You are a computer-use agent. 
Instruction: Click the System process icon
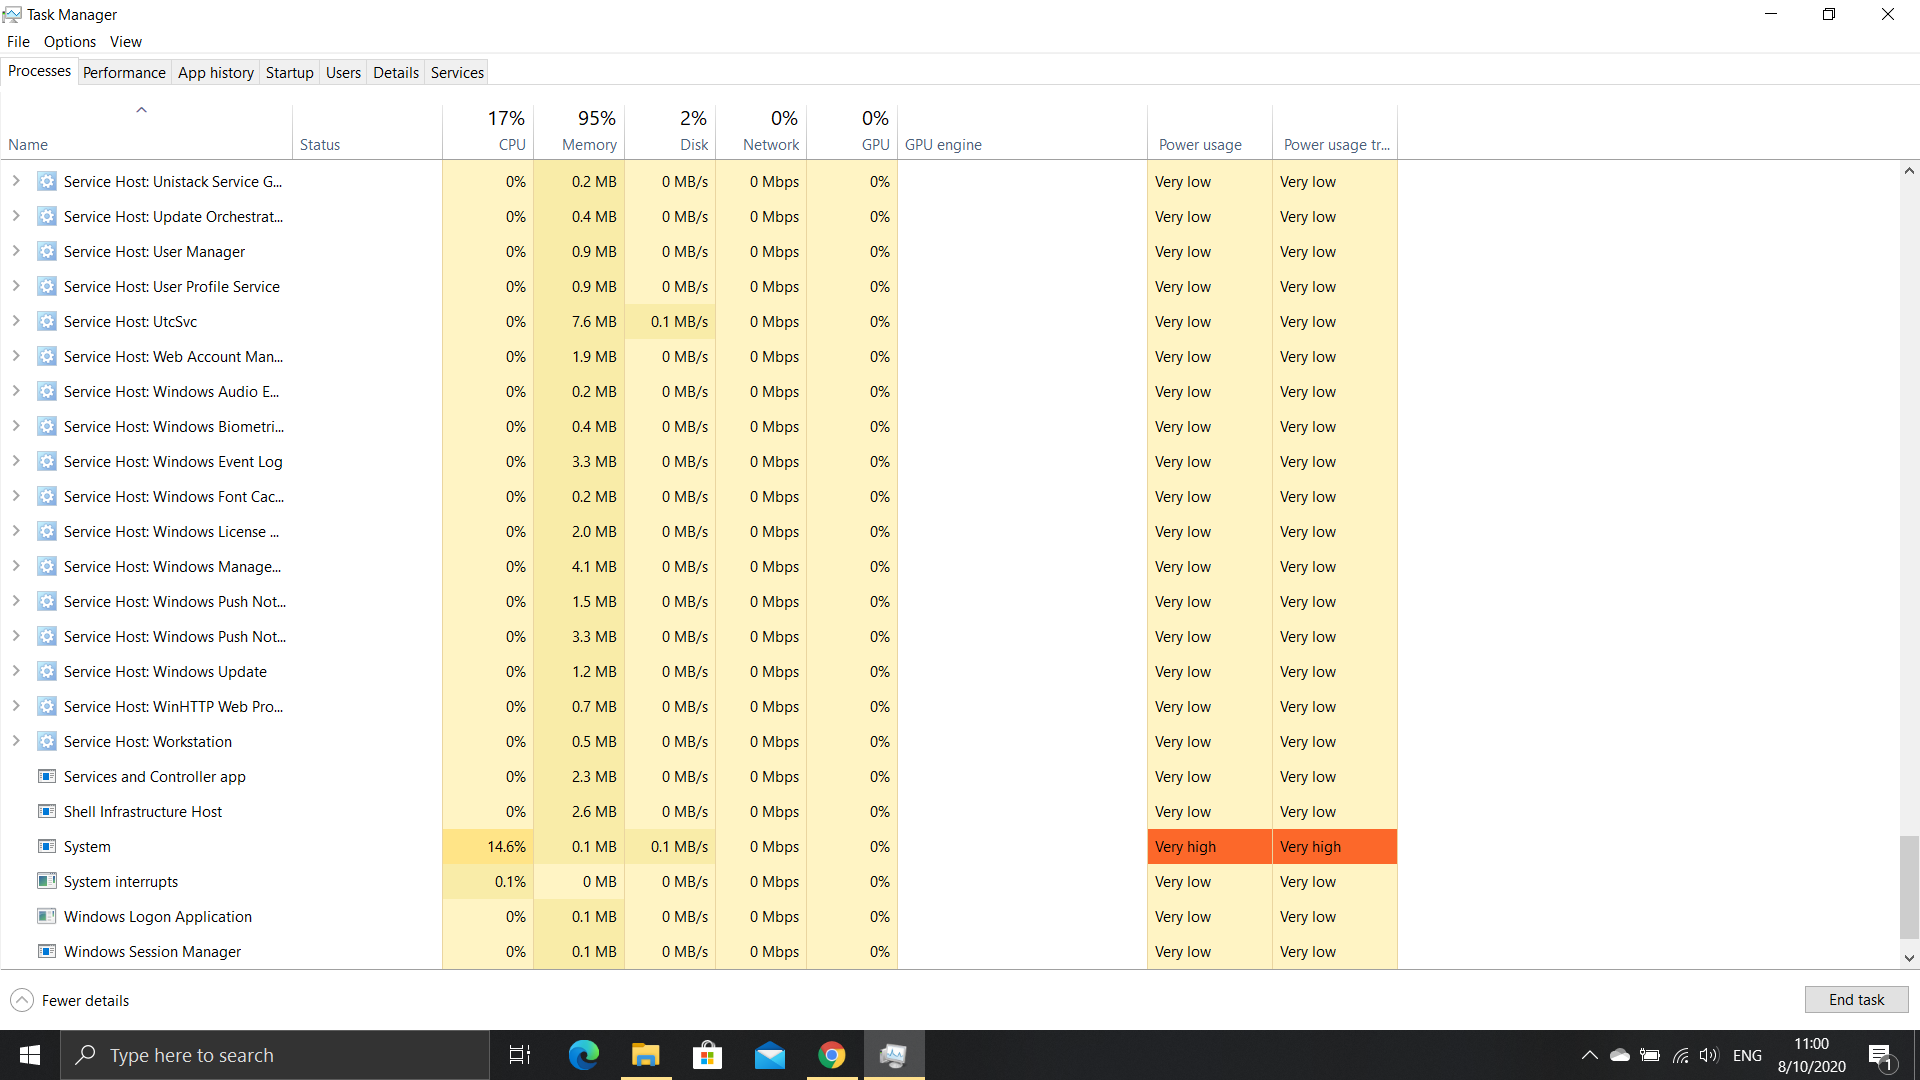(46, 846)
